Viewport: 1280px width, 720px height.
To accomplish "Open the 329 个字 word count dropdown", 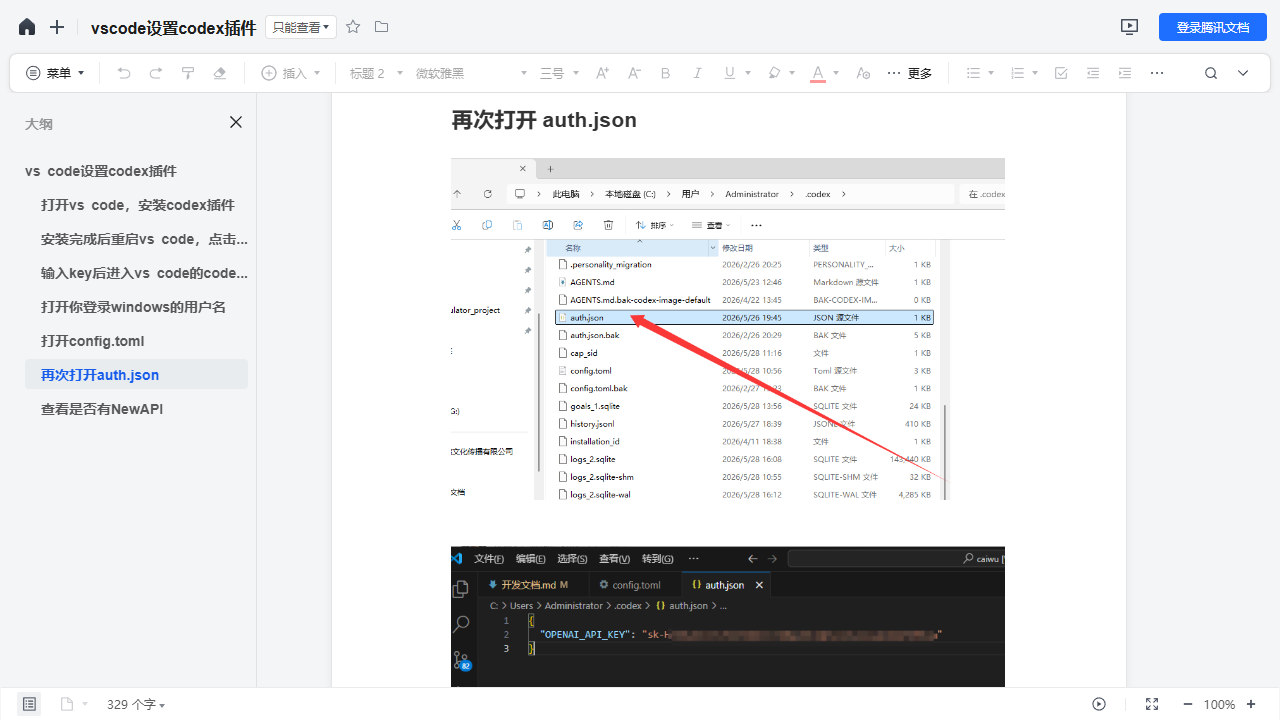I will click(x=136, y=704).
